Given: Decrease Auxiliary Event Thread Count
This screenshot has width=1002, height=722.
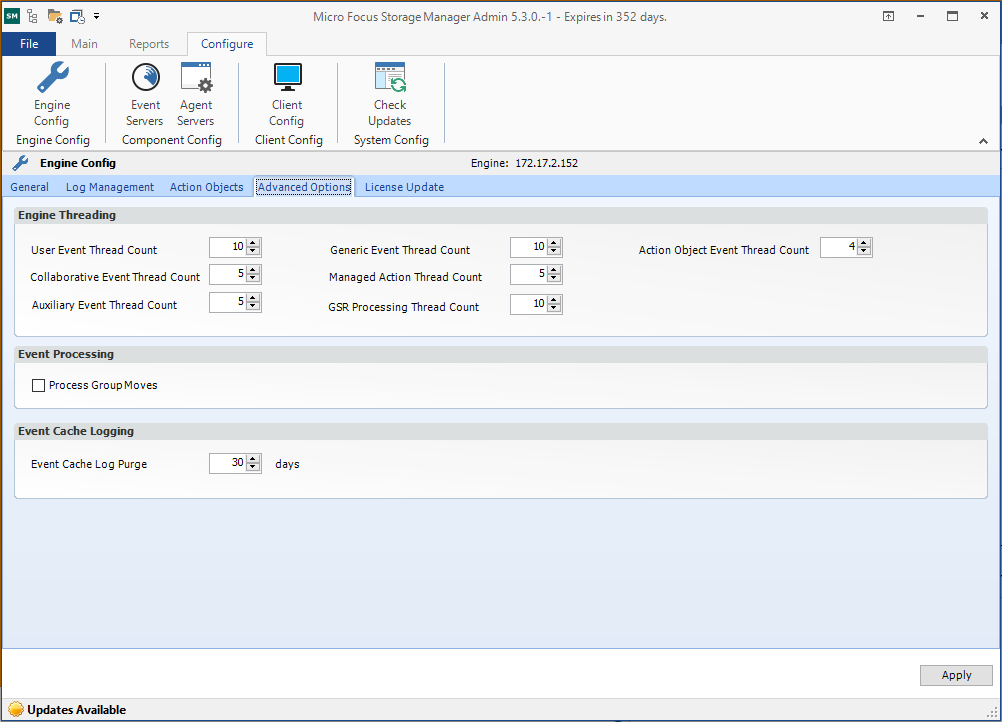Looking at the screenshot, I should 253,306.
